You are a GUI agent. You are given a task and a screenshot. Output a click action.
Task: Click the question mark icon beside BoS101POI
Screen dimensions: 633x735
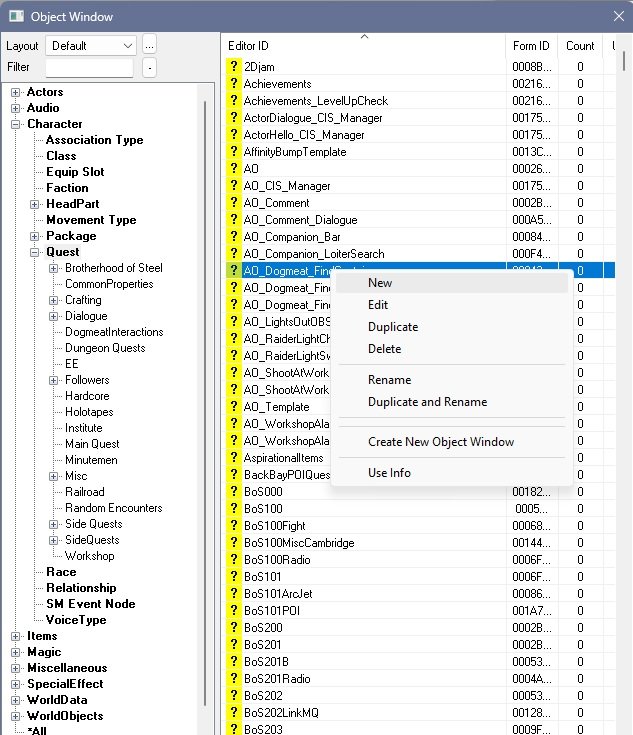[234, 610]
